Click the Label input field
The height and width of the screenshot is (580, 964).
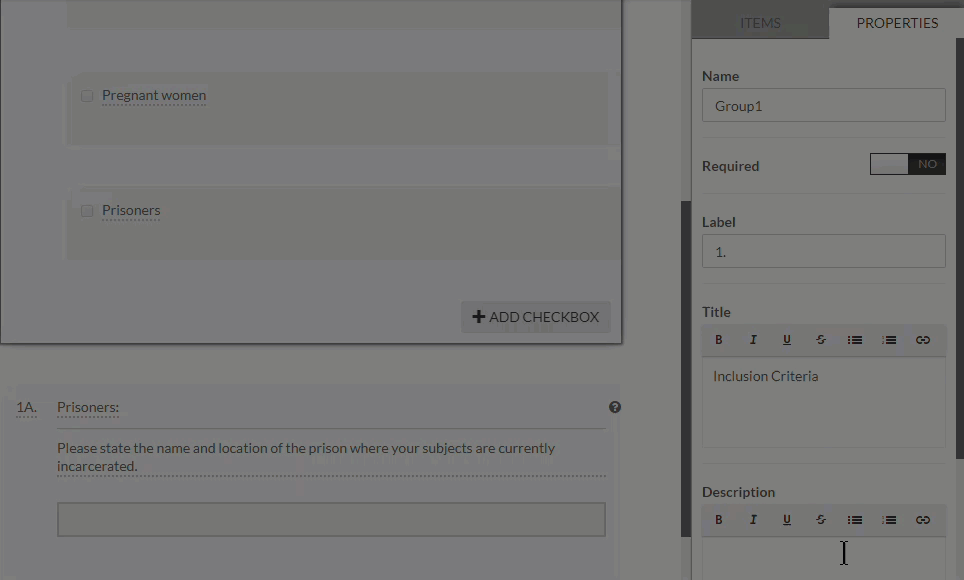[823, 252]
